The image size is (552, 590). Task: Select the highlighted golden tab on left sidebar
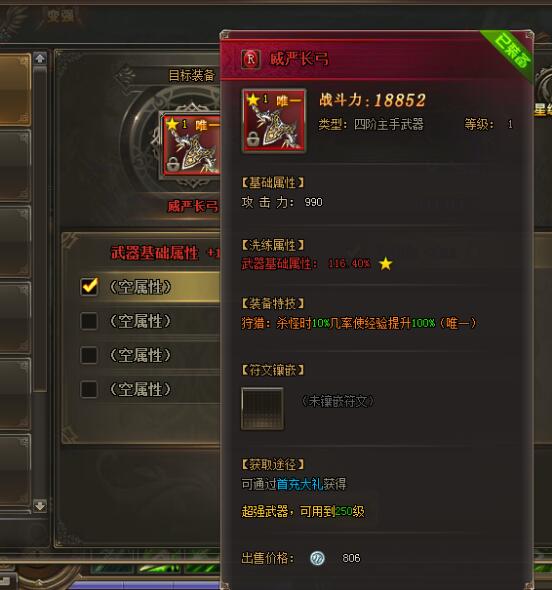pos(15,90)
